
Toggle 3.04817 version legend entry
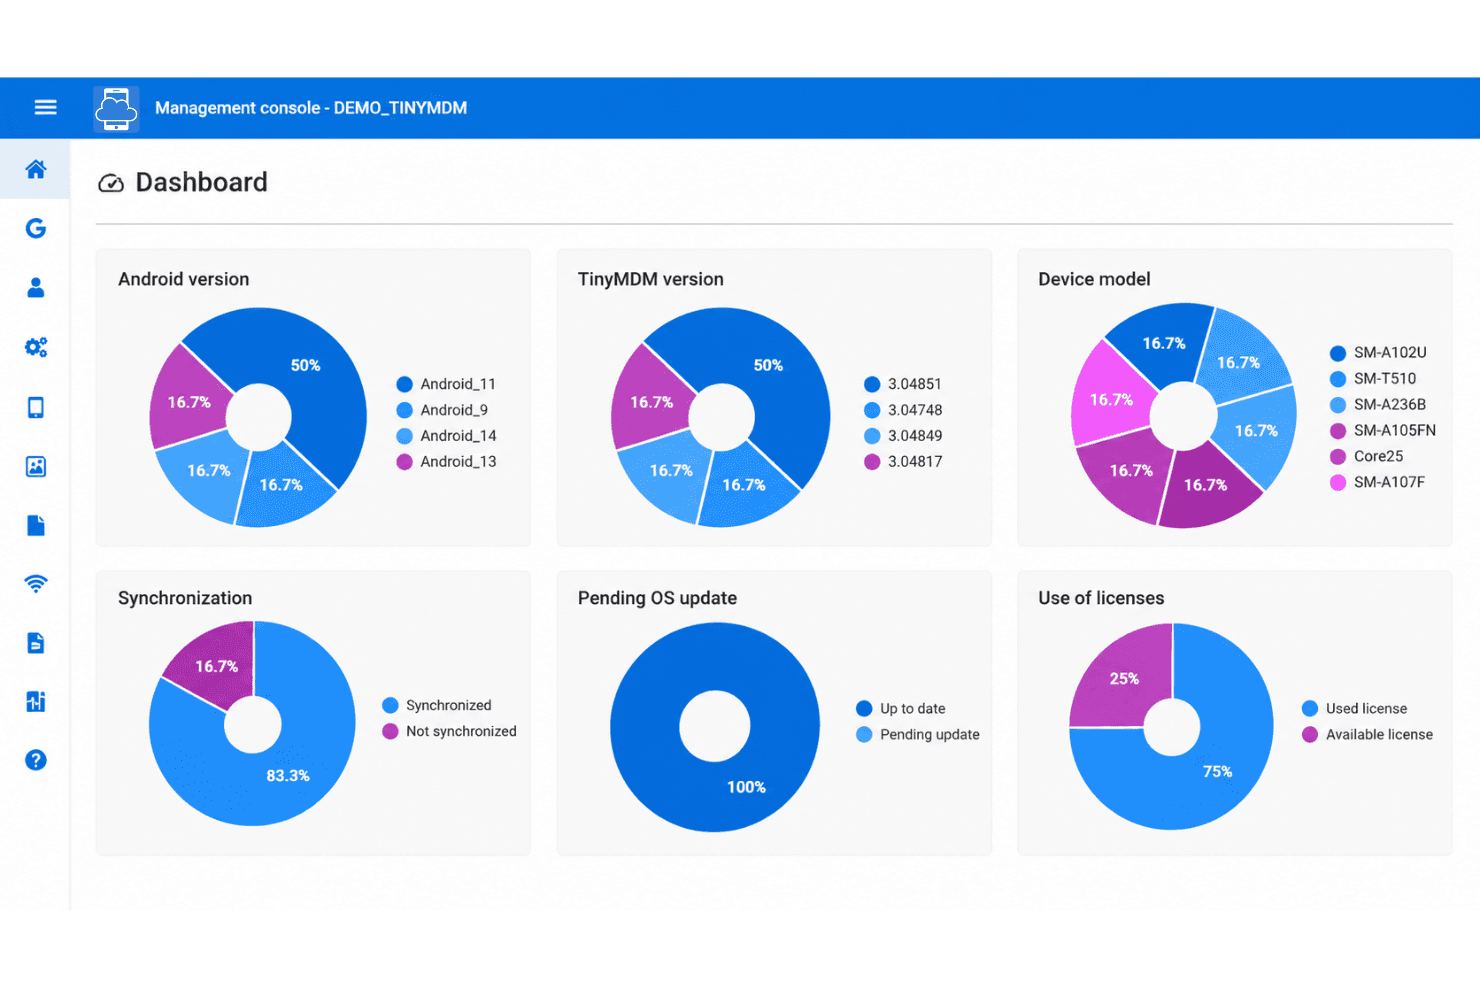point(903,462)
